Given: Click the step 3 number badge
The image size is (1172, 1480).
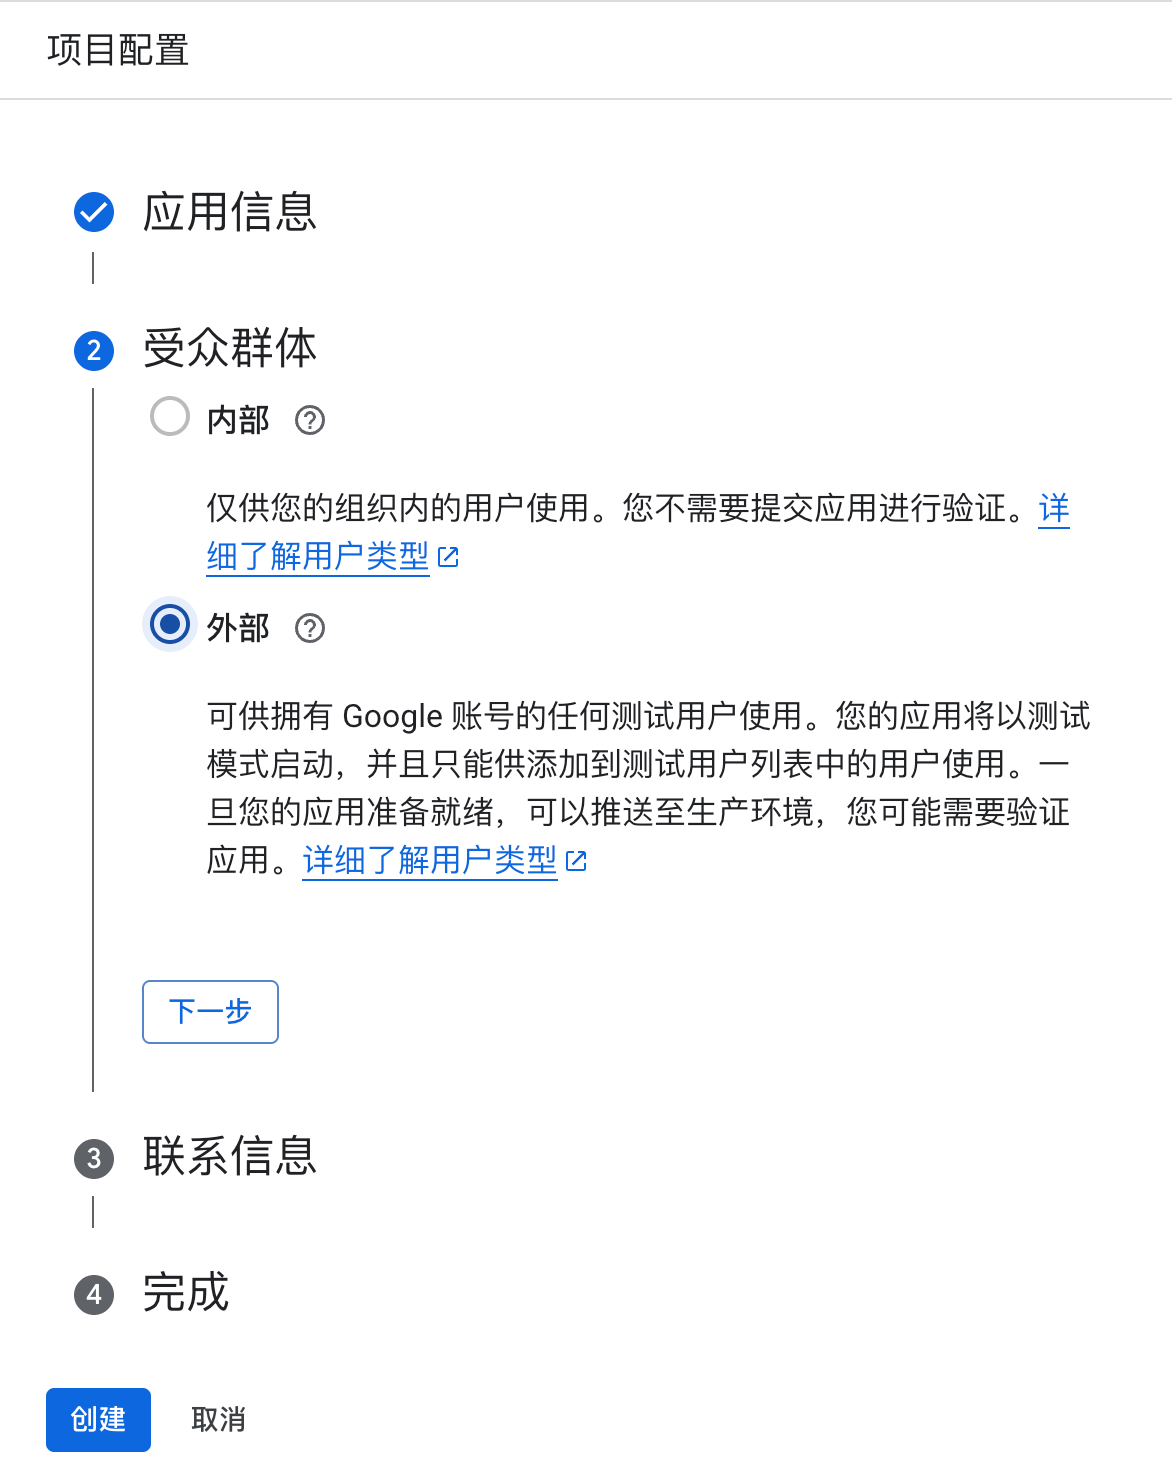Looking at the screenshot, I should pyautogui.click(x=94, y=1158).
